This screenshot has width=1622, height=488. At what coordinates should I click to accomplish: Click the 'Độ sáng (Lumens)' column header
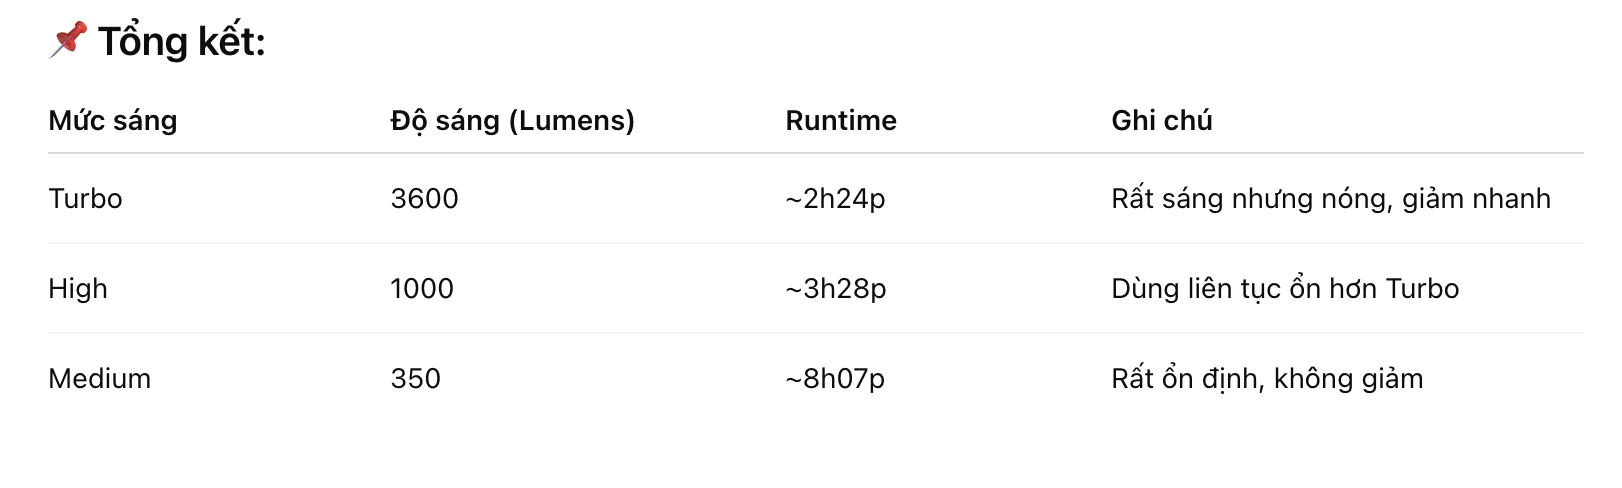point(512,121)
